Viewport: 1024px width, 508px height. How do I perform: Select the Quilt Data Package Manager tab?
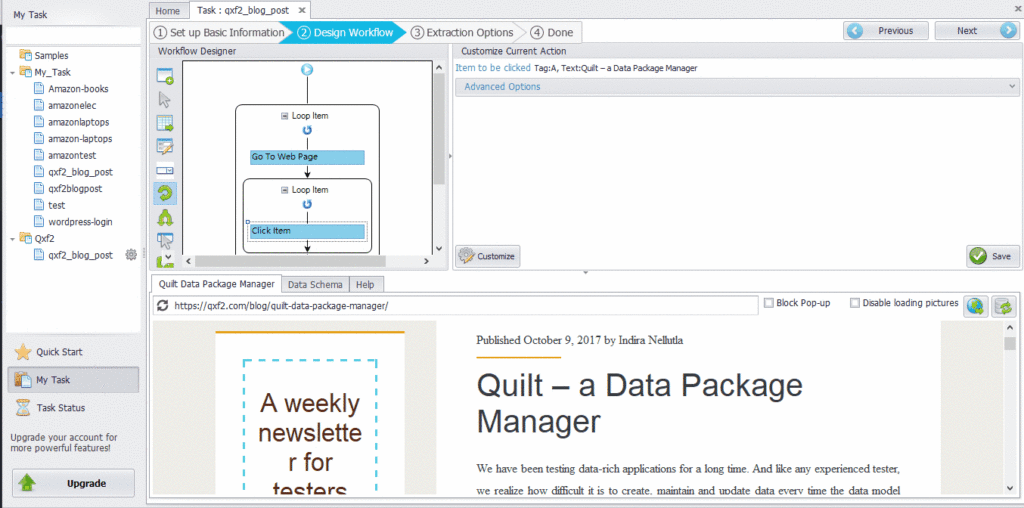[x=216, y=284]
